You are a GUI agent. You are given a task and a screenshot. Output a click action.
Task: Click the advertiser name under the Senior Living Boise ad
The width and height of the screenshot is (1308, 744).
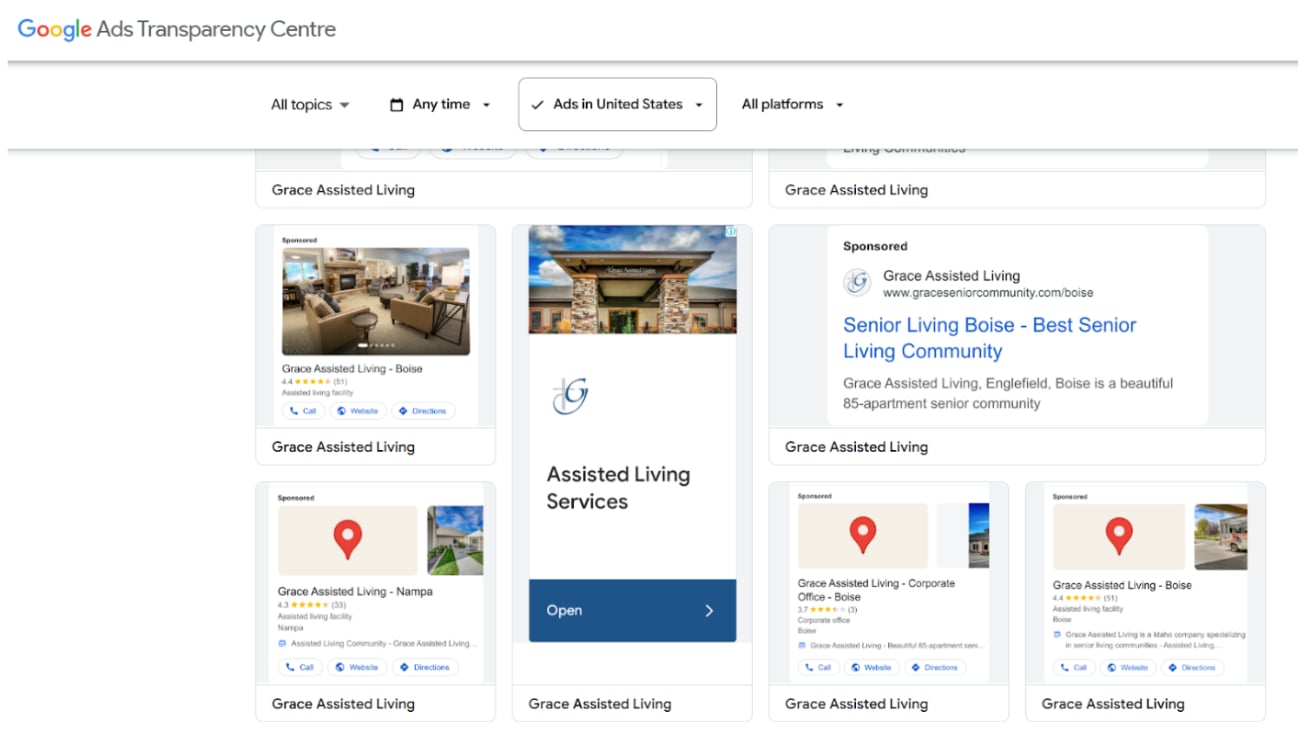pyautogui.click(x=857, y=447)
